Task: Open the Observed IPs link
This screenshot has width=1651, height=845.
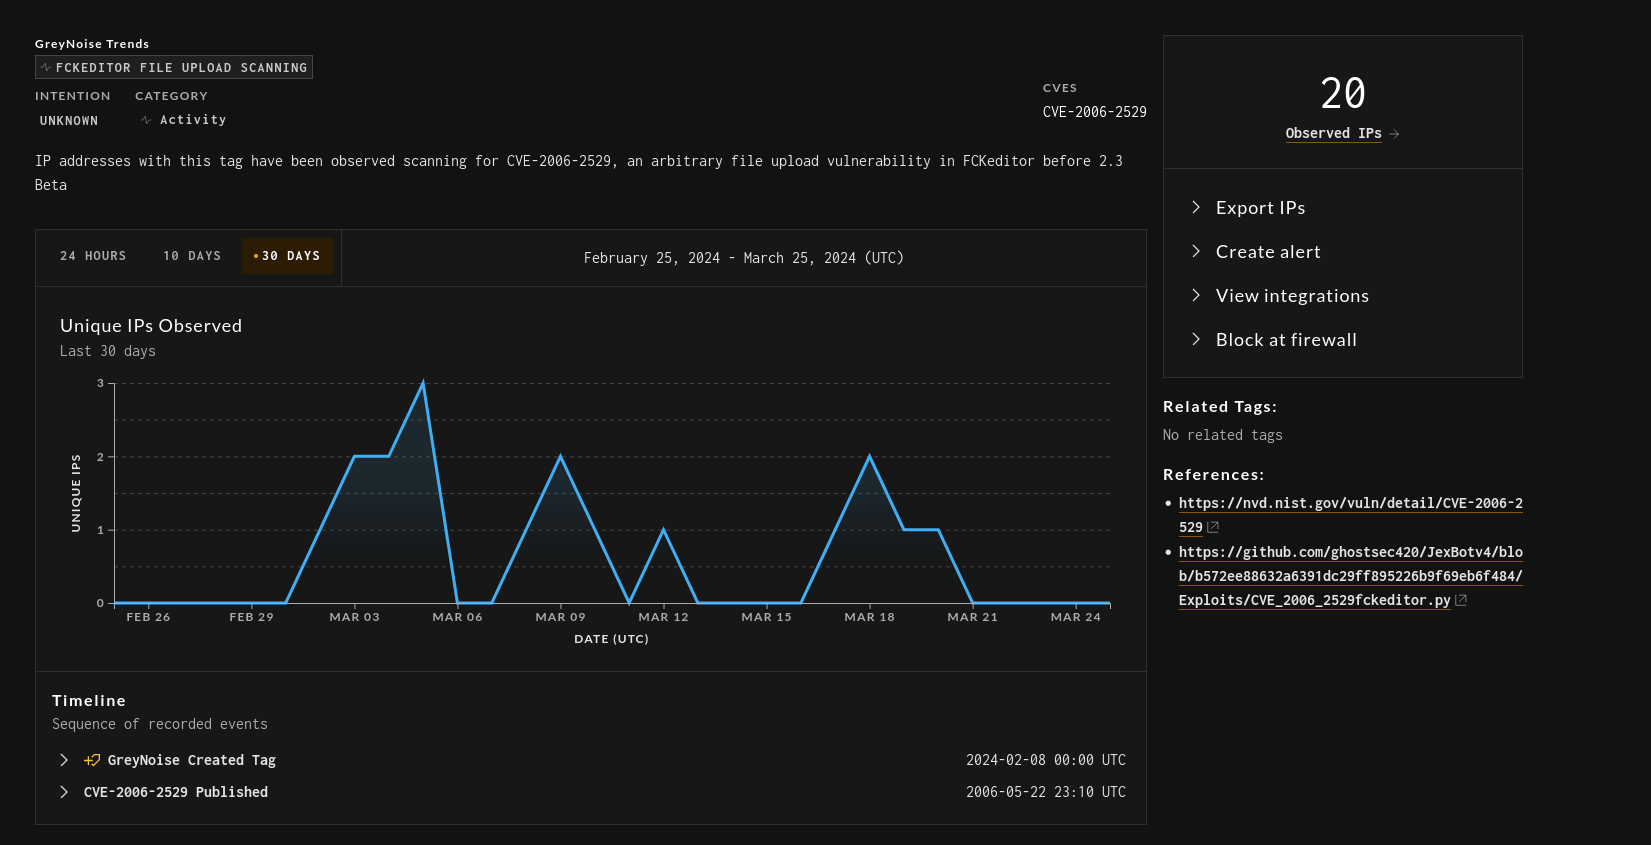Action: coord(1333,133)
